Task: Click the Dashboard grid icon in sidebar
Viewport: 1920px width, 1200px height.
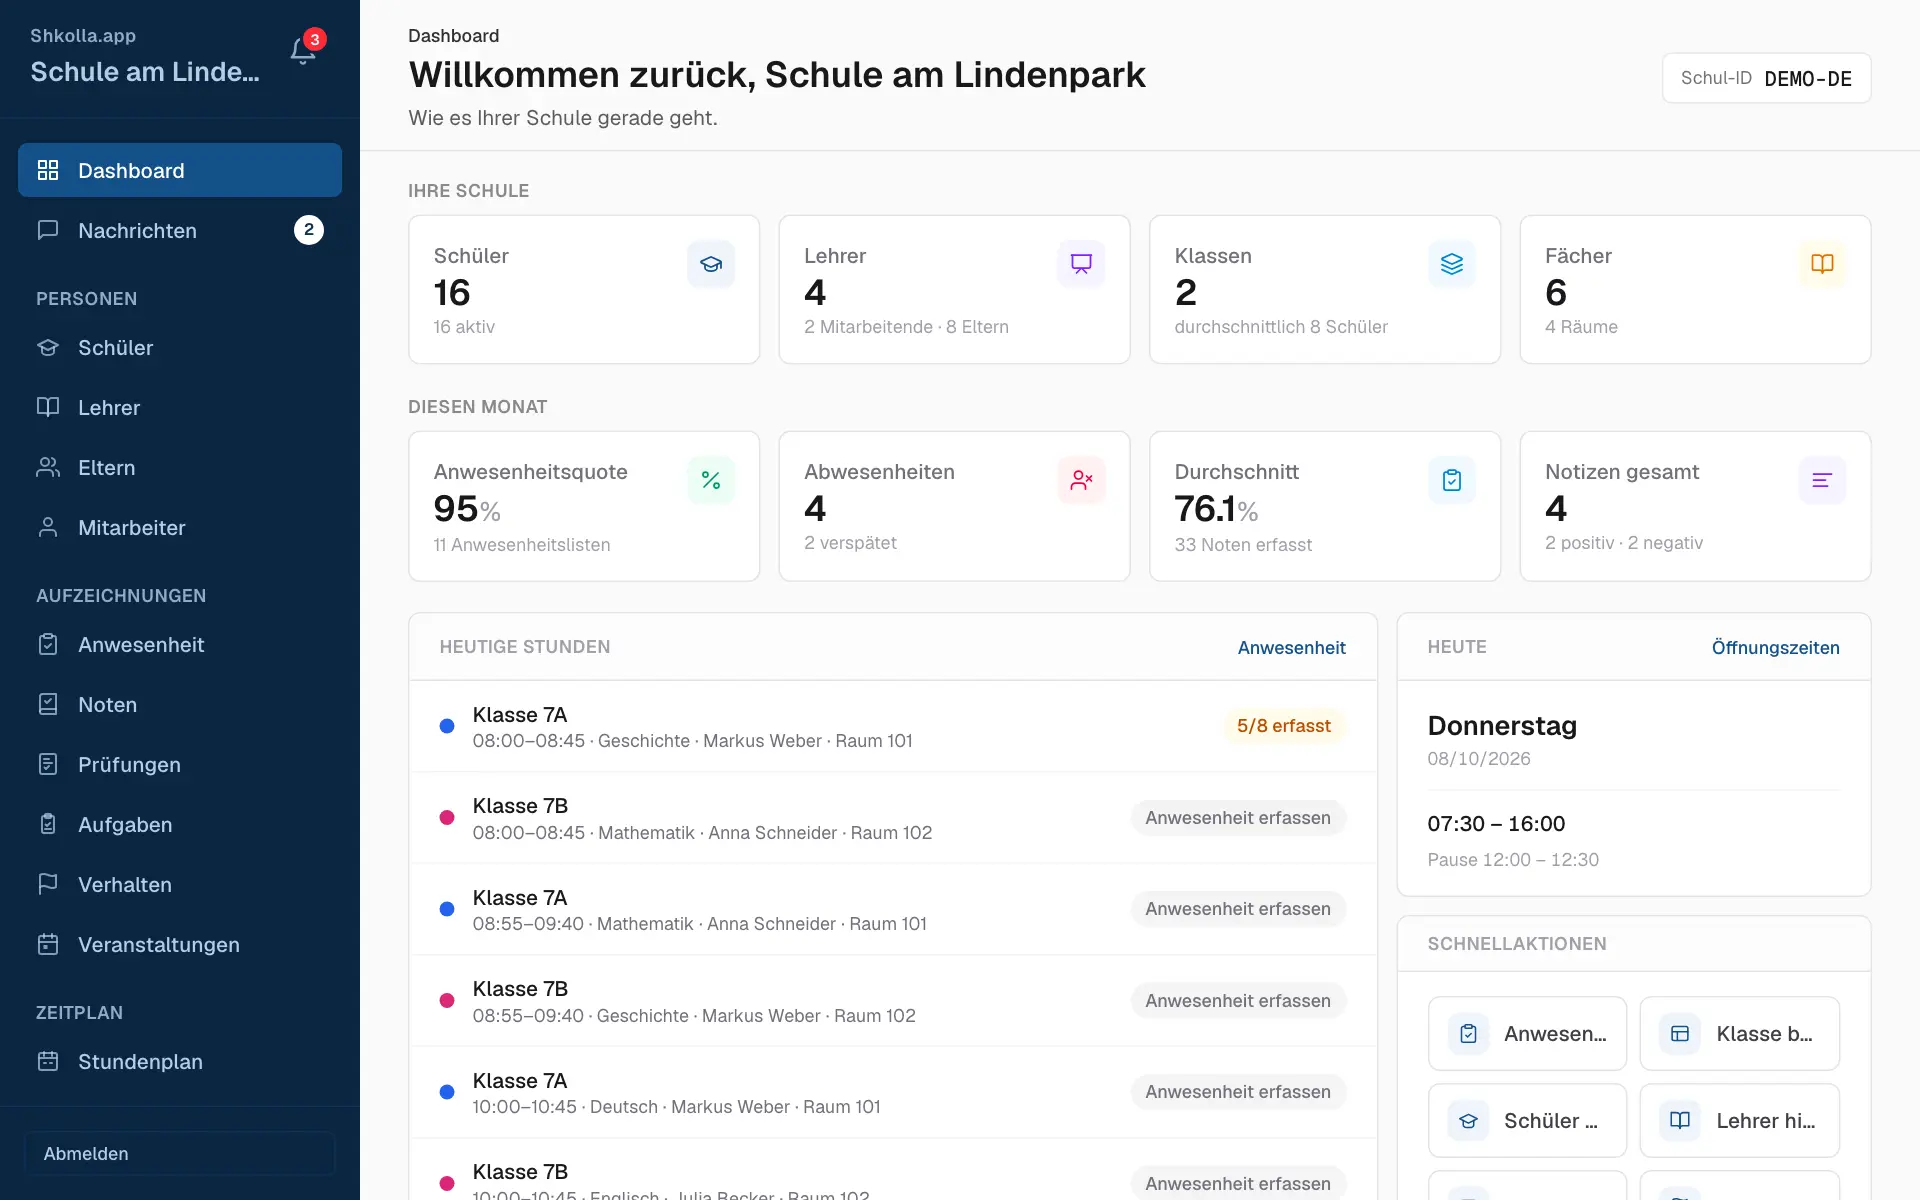Action: click(48, 170)
